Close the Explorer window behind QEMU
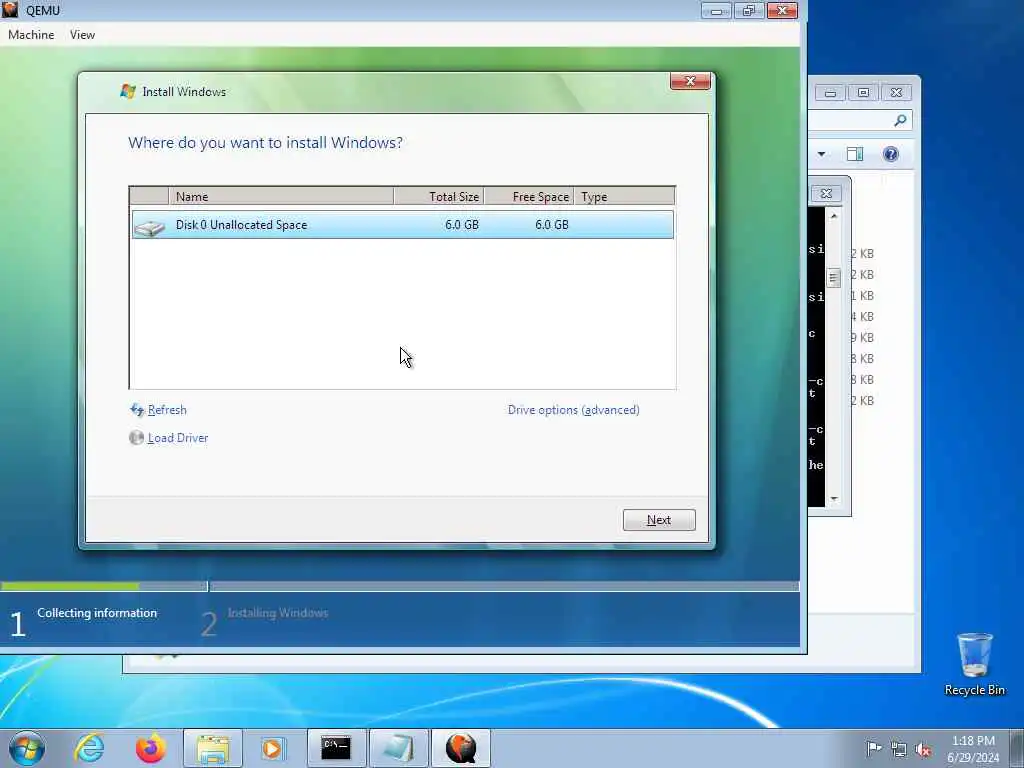 pos(897,93)
